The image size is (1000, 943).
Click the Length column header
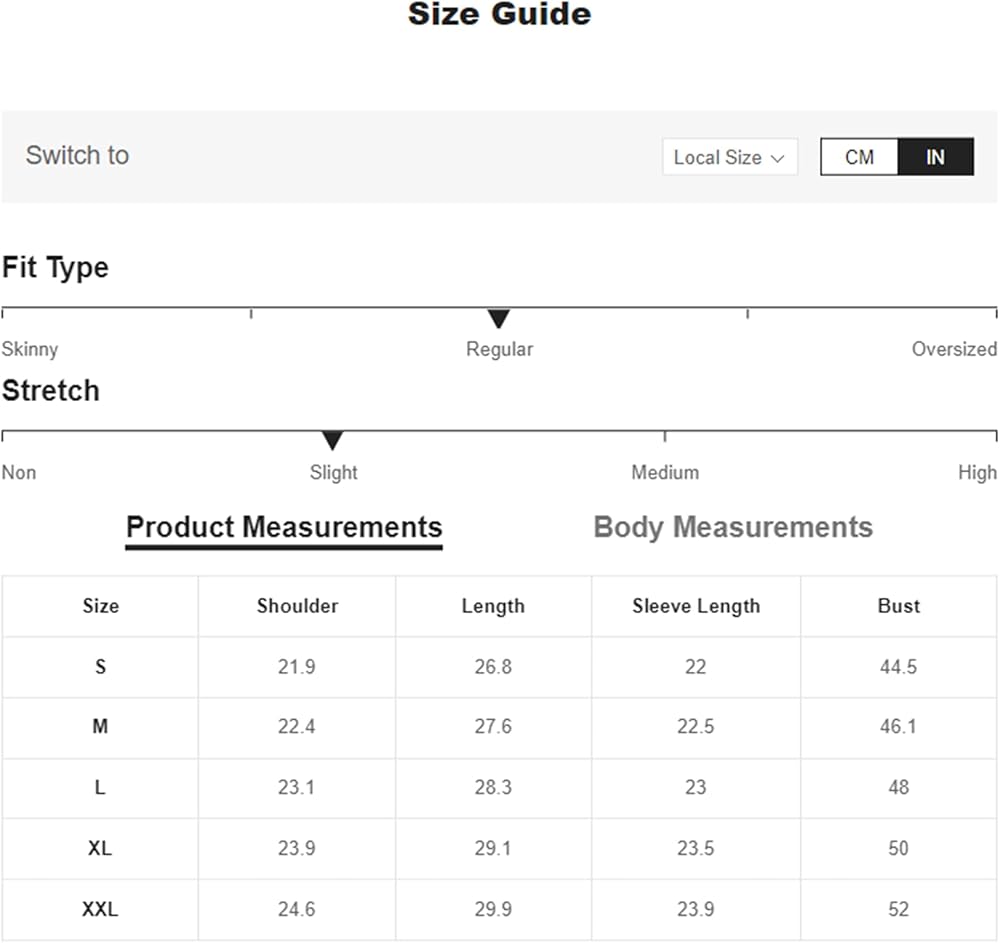(493, 606)
